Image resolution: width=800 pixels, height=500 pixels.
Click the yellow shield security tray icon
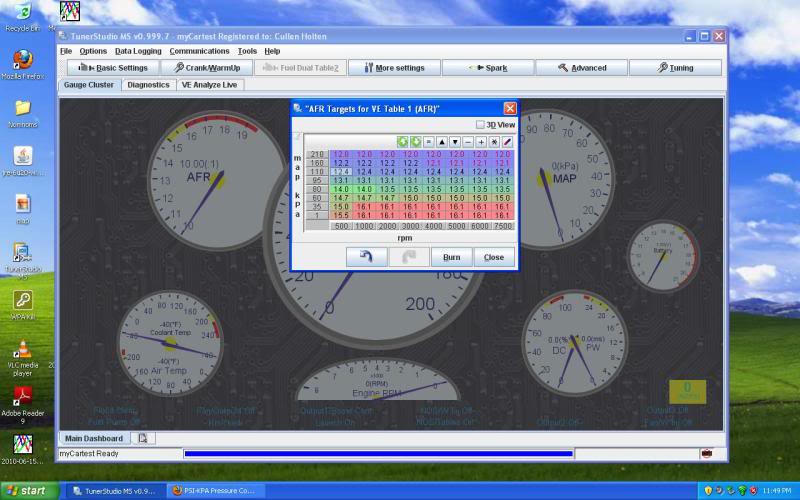708,491
